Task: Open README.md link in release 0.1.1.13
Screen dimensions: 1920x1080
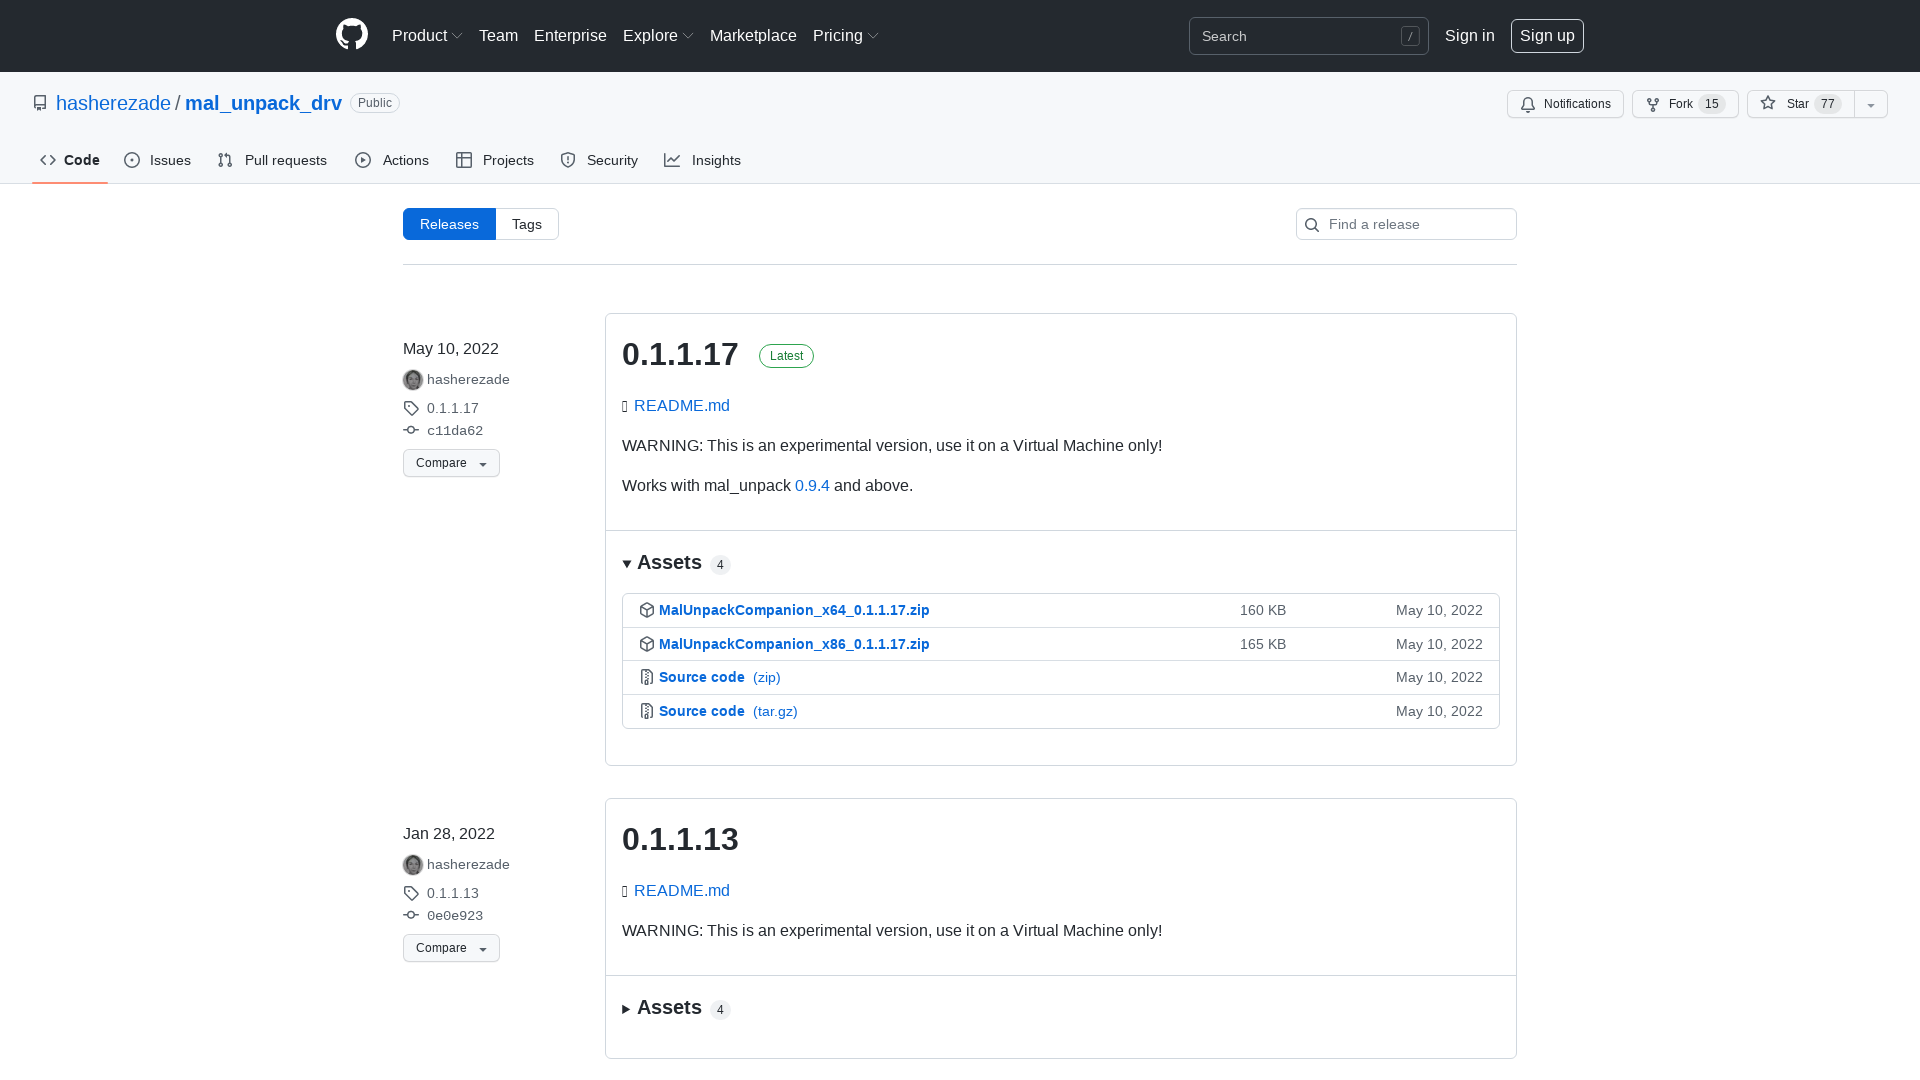Action: [682, 891]
